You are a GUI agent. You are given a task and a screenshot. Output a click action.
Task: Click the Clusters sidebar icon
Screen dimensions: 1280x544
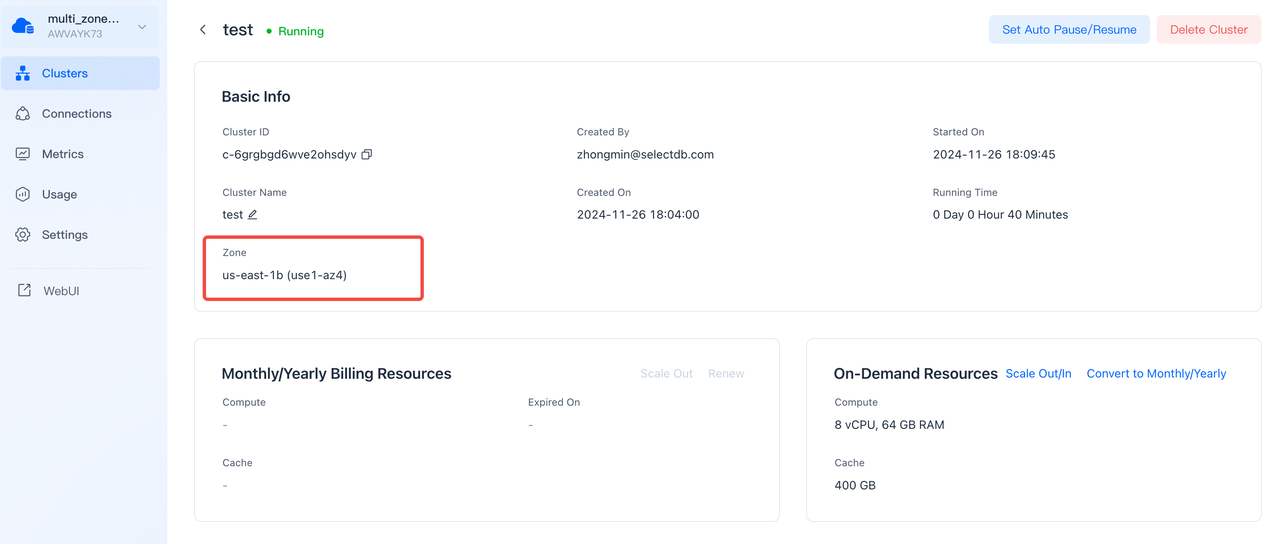(23, 74)
